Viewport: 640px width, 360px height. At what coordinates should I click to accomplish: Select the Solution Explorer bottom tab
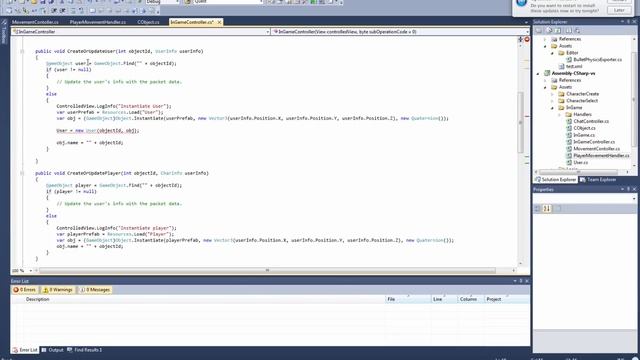click(555, 180)
